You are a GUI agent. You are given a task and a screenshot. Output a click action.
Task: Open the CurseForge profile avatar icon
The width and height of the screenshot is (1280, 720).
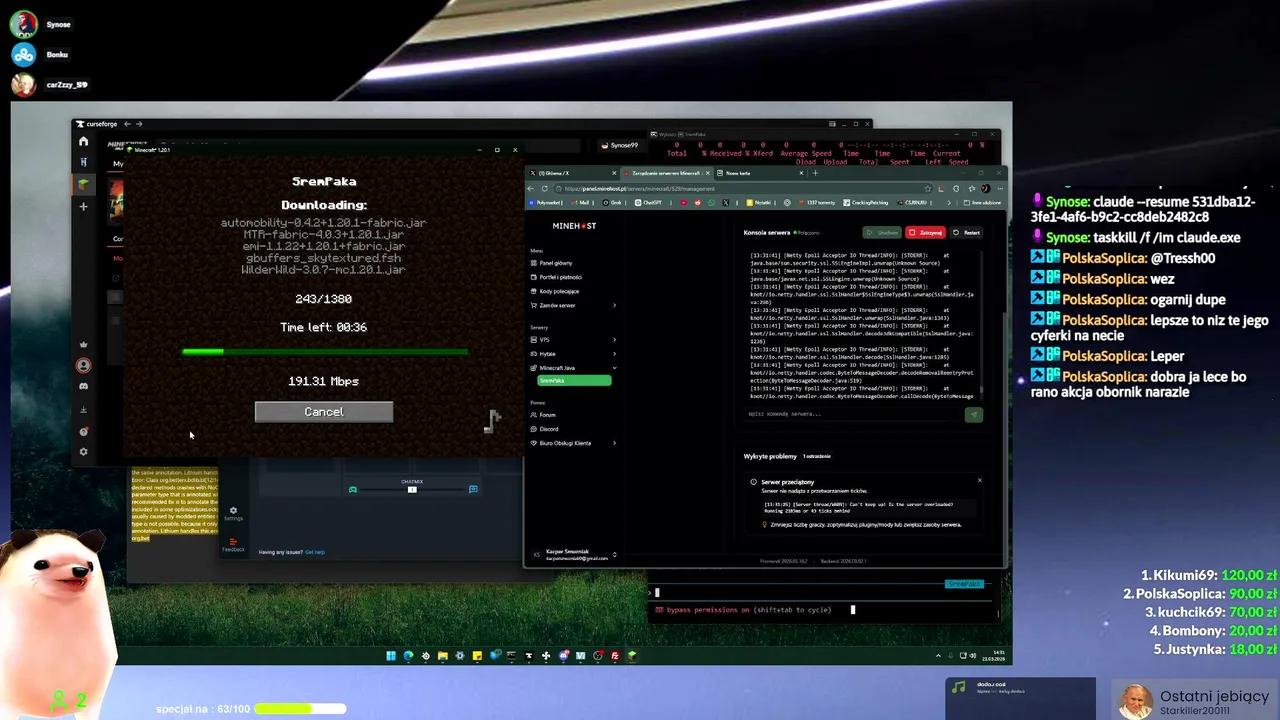coord(84,365)
